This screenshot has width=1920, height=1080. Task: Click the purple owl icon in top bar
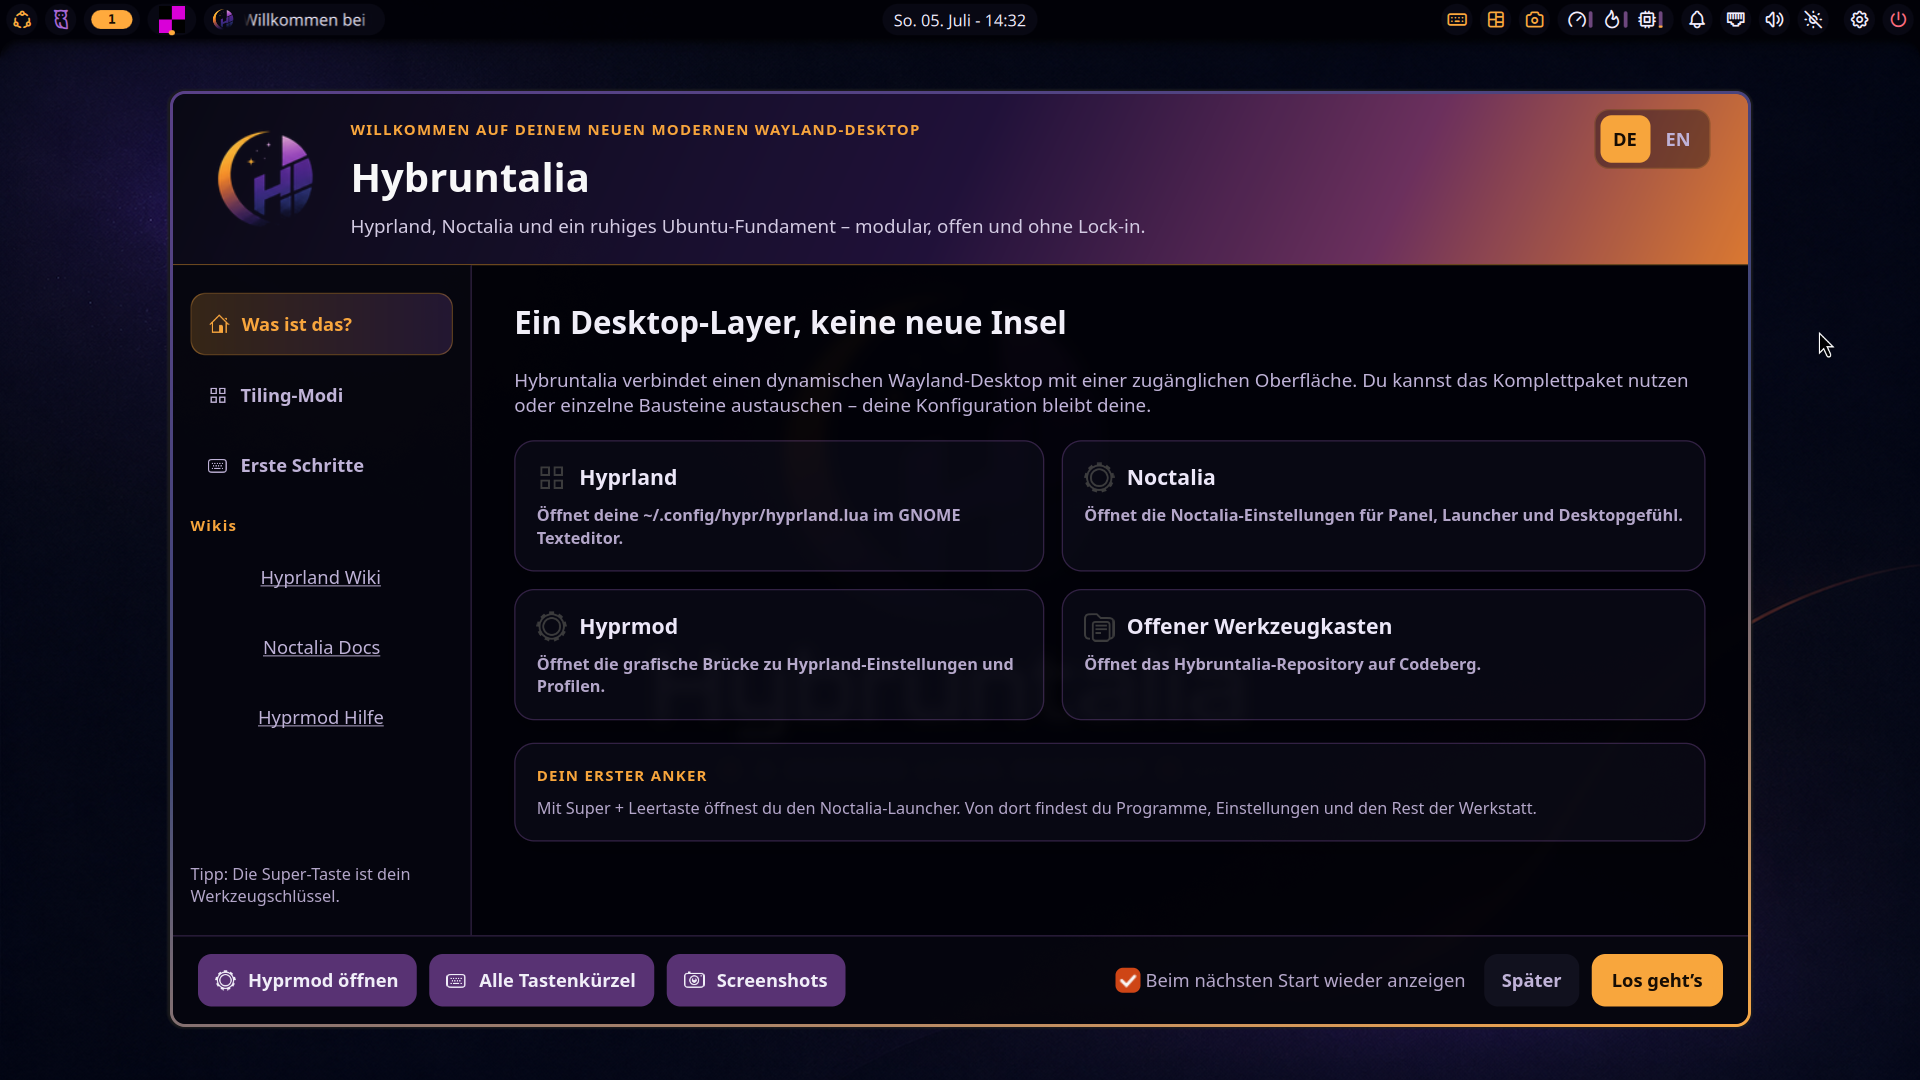(x=61, y=20)
